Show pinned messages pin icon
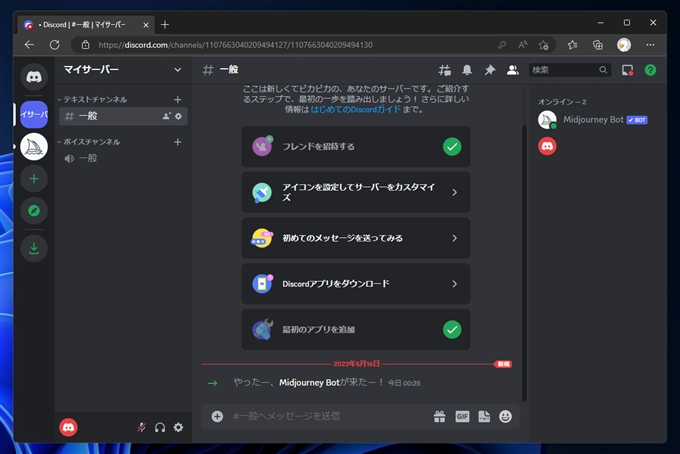This screenshot has height=454, width=680. point(490,70)
